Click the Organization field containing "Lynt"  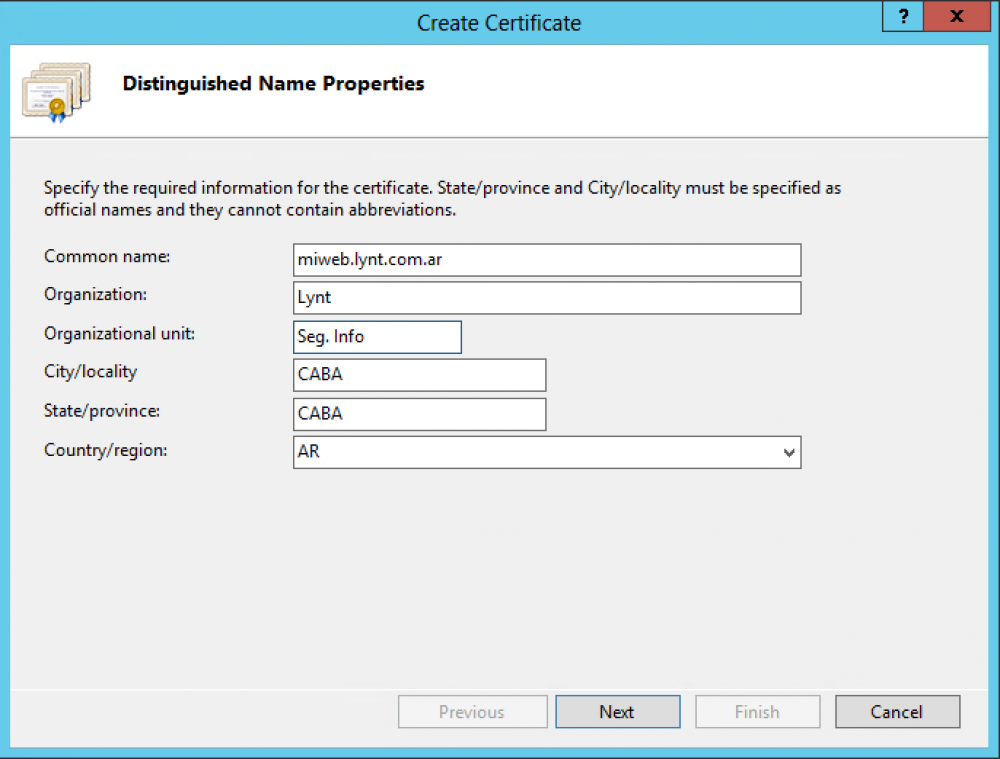click(x=546, y=298)
